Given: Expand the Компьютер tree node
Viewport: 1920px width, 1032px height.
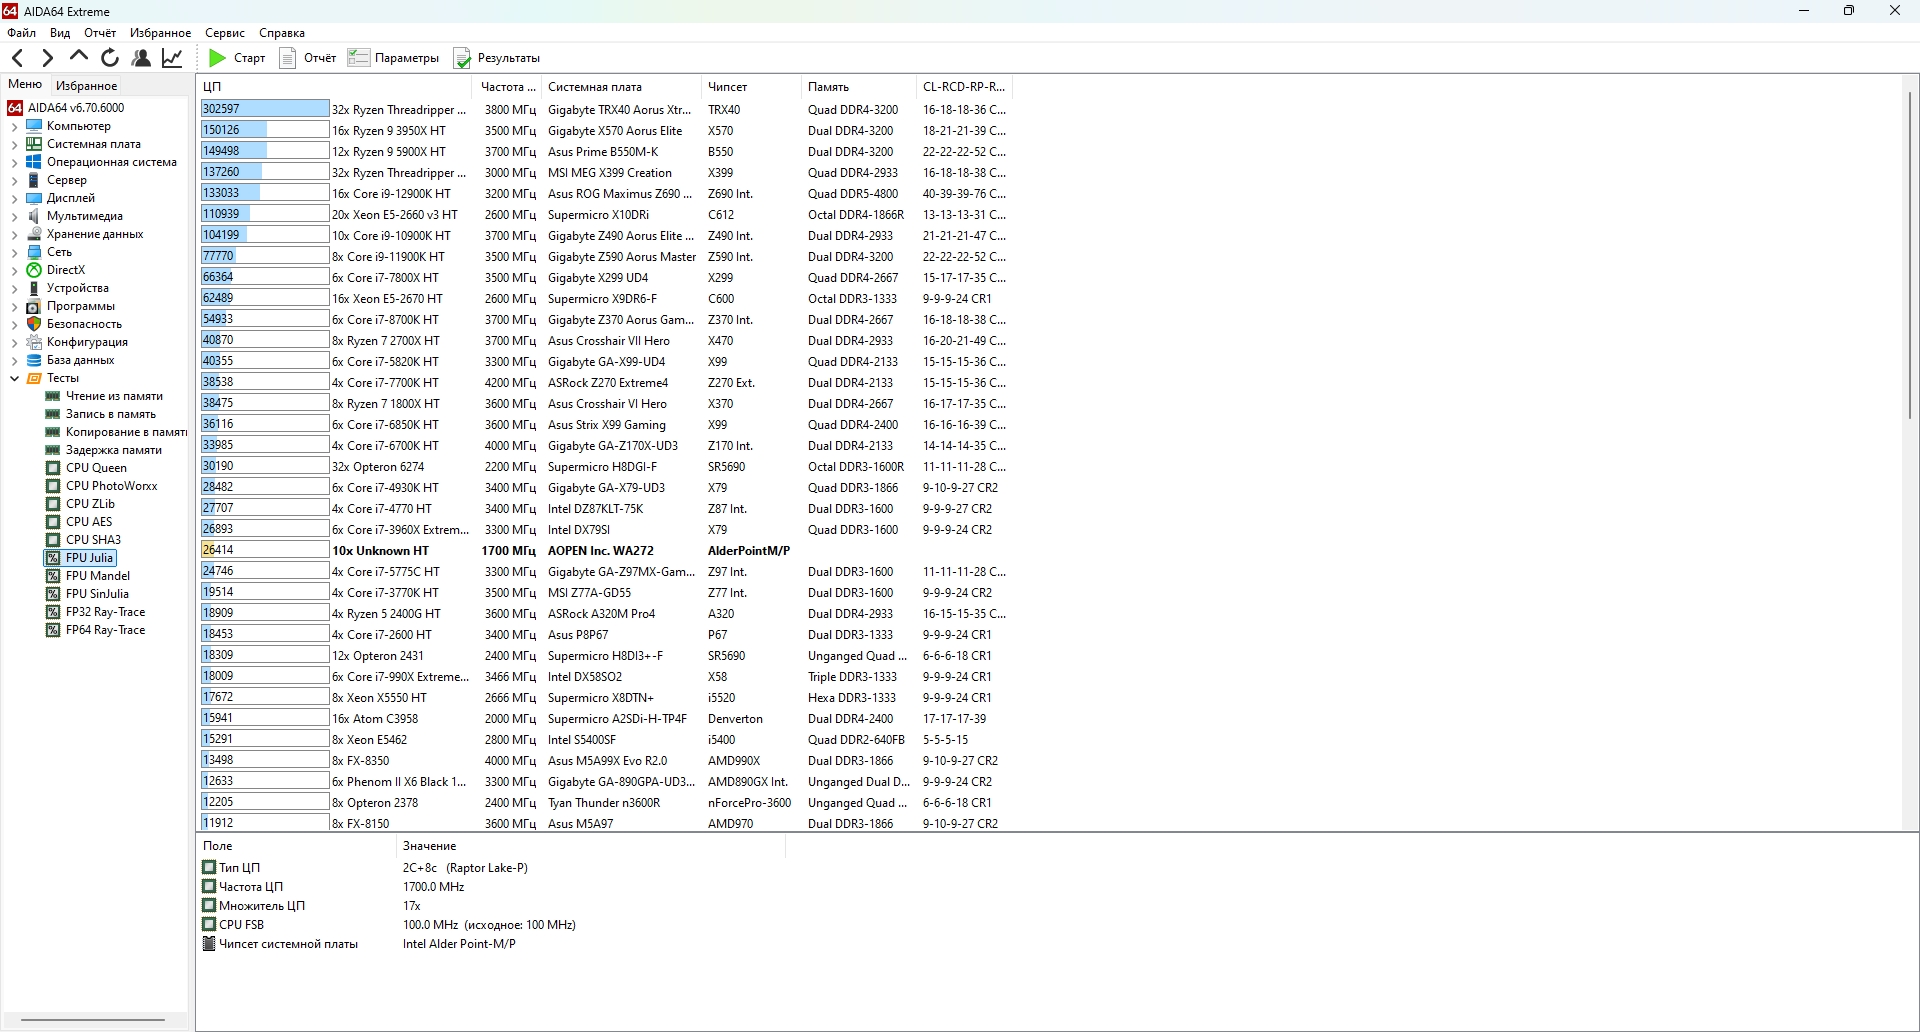Looking at the screenshot, I should pos(14,127).
